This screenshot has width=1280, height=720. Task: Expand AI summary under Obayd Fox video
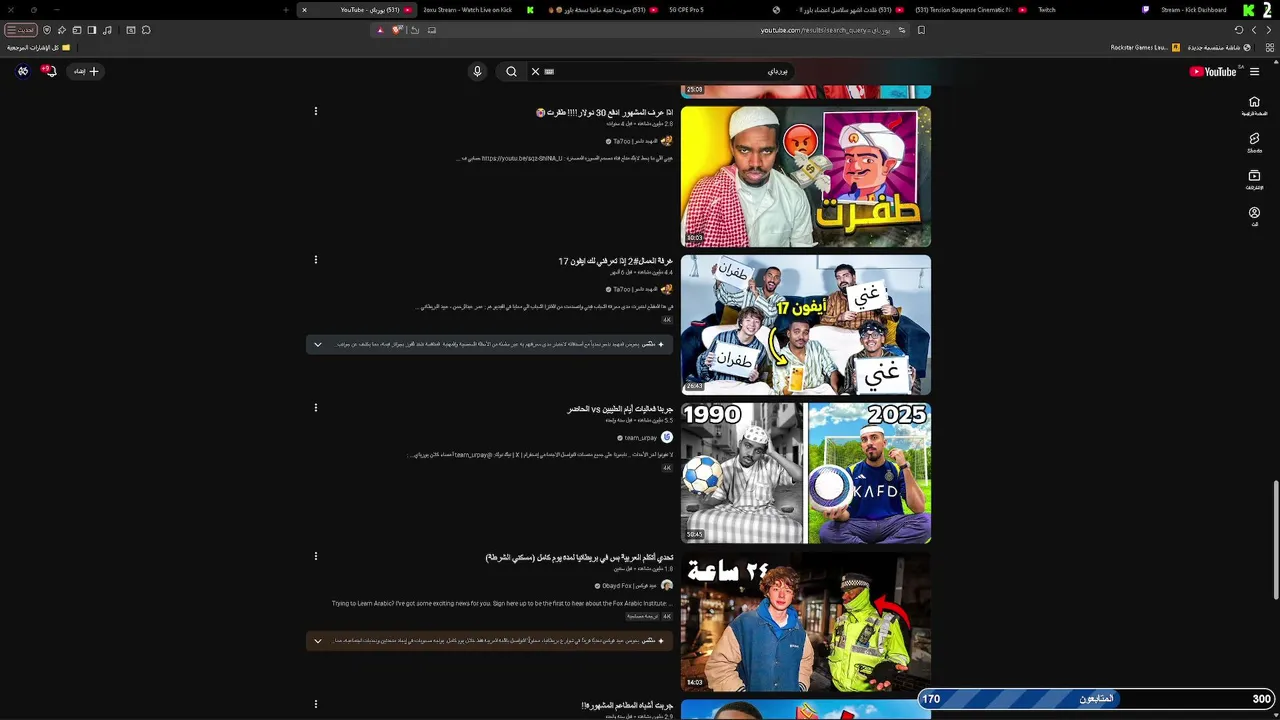coord(318,641)
